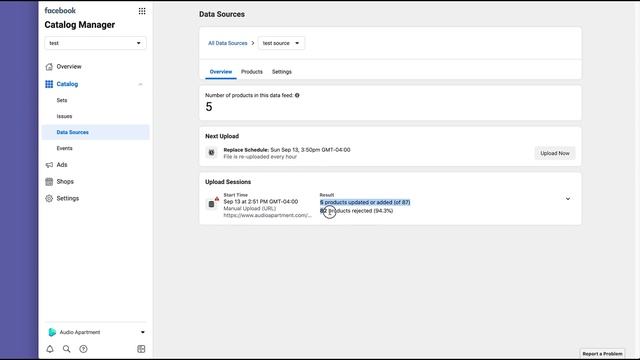640x360 pixels.
Task: Switch to the Products tab
Action: (x=252, y=72)
